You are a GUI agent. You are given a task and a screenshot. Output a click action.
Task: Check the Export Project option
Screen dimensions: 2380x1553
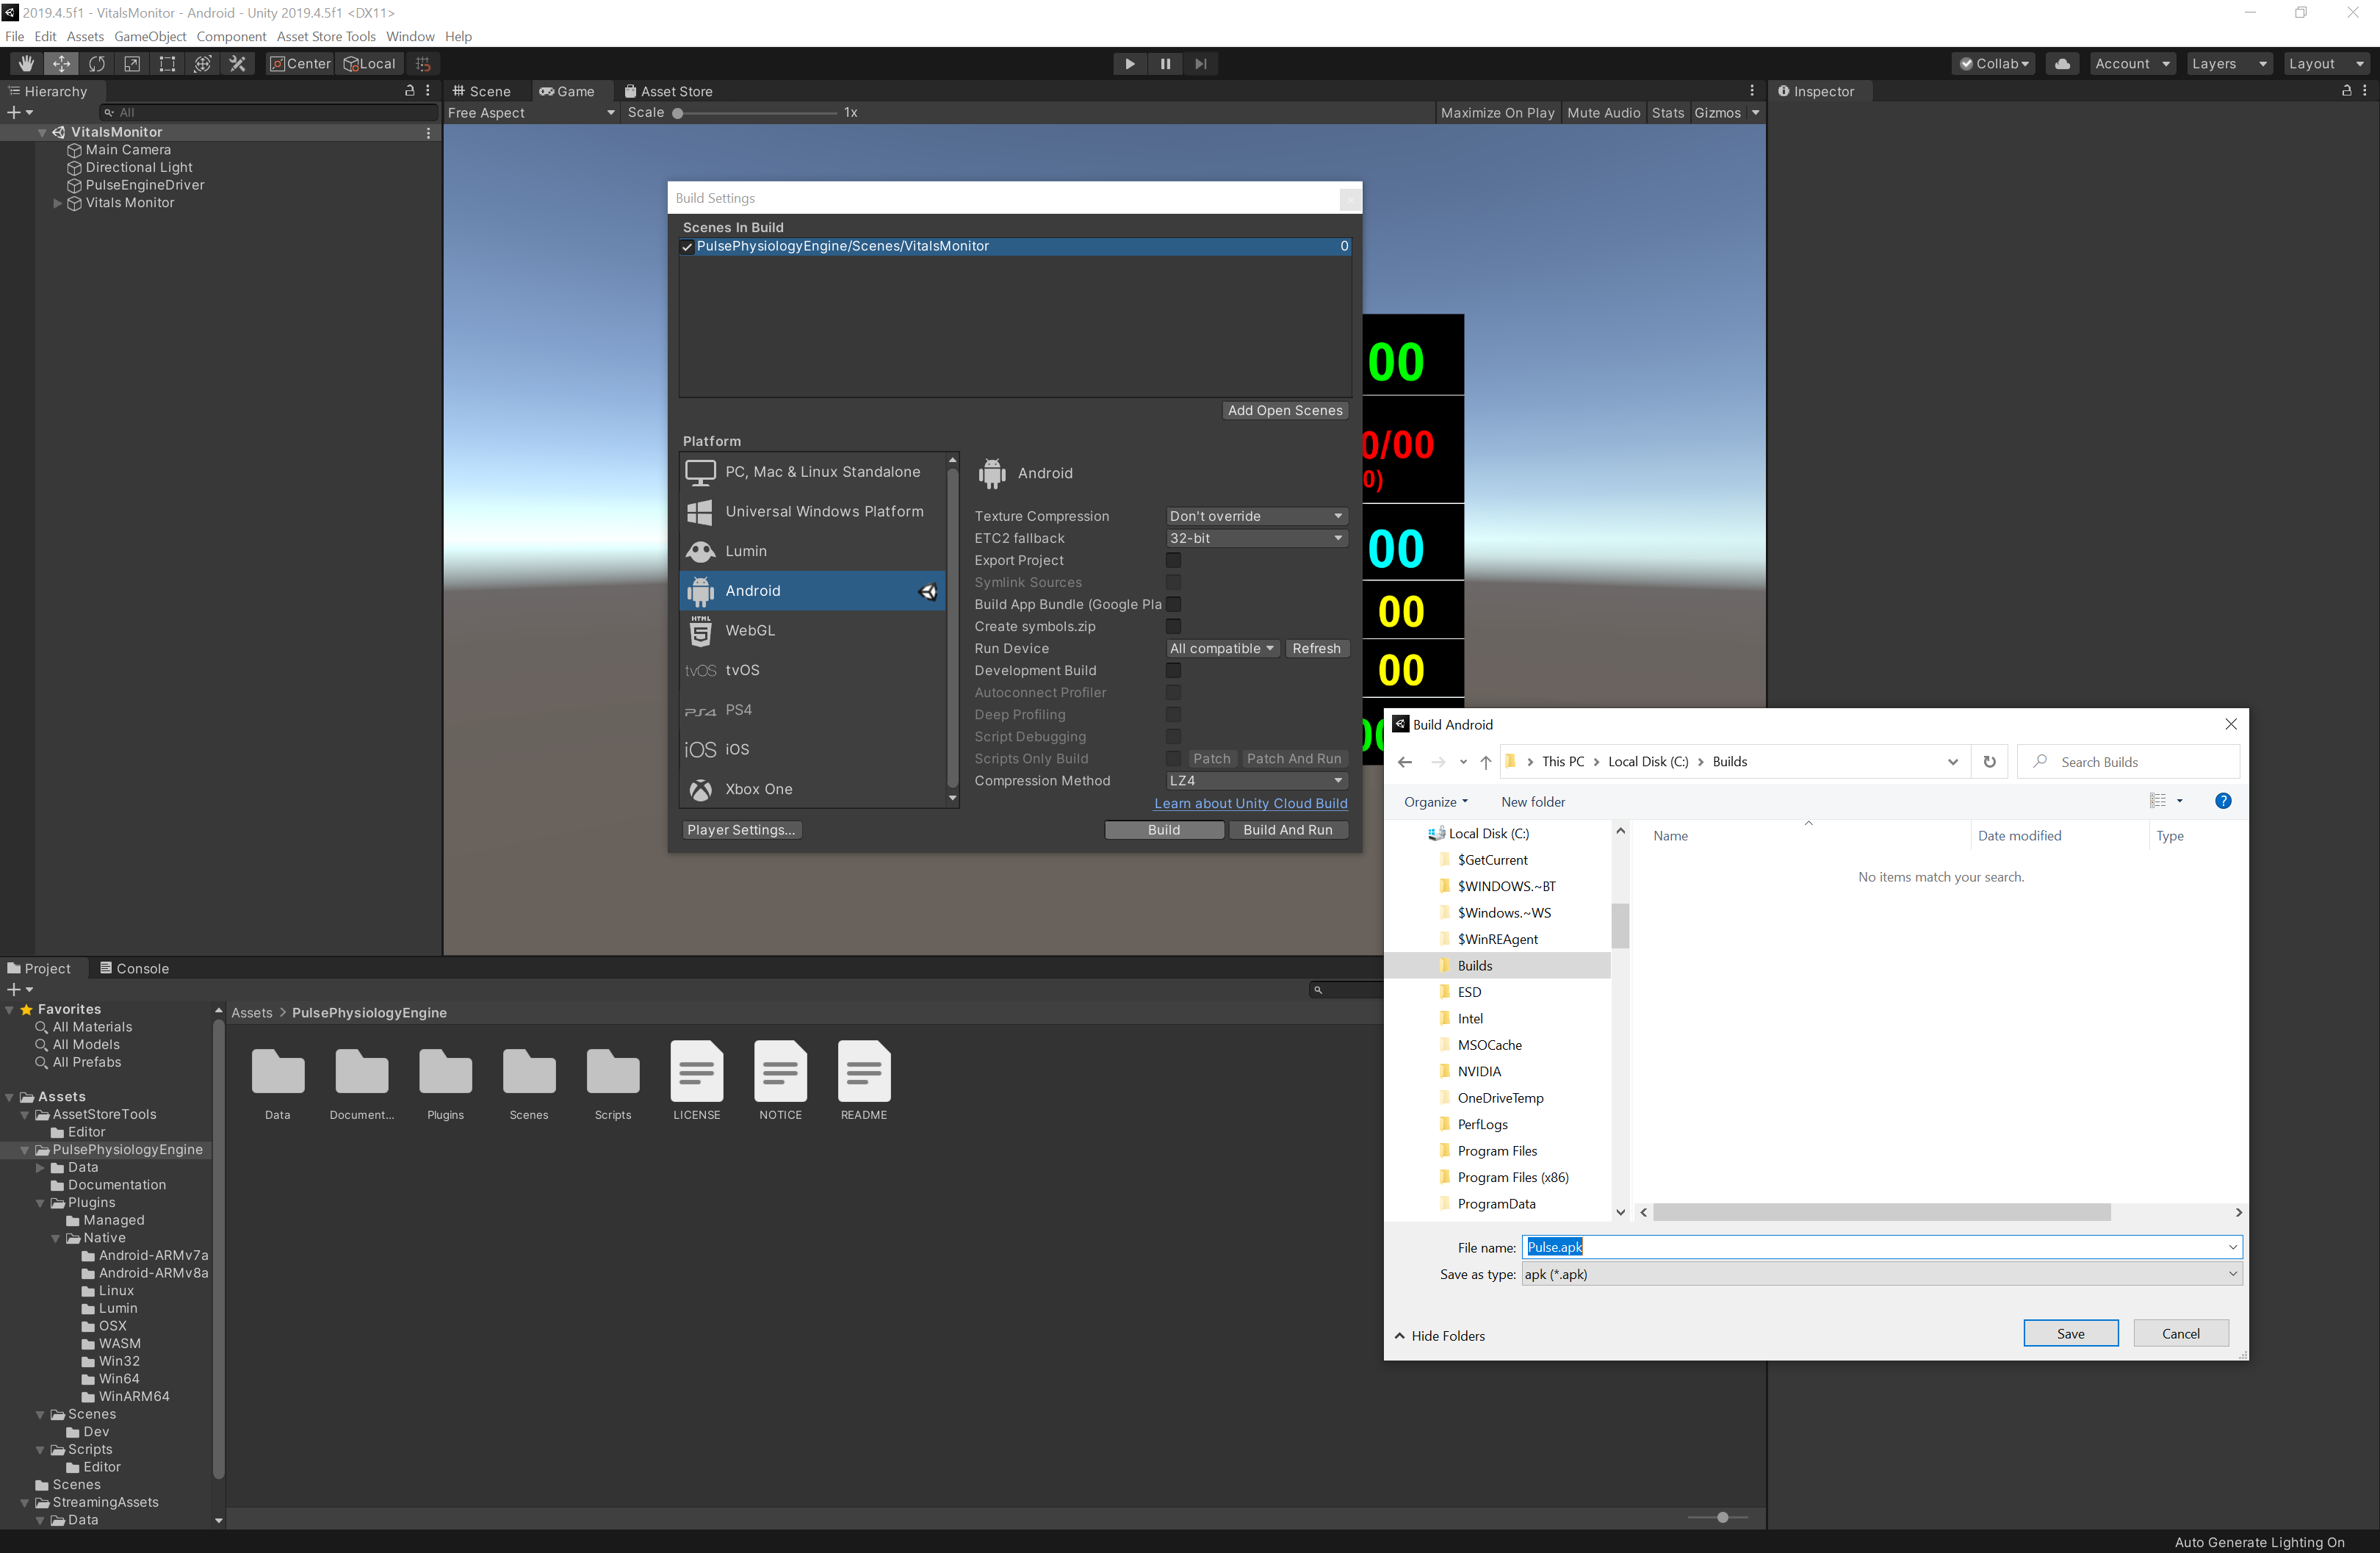[1173, 560]
